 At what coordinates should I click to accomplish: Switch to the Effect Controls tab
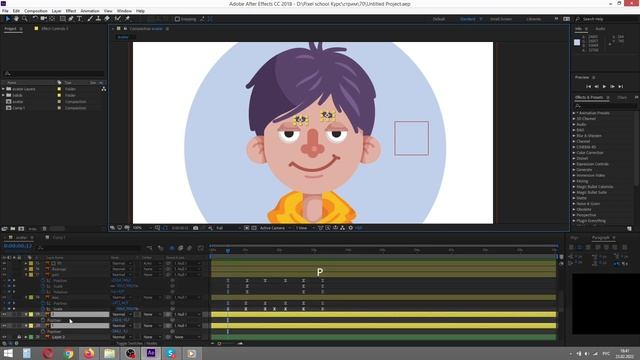(55, 29)
